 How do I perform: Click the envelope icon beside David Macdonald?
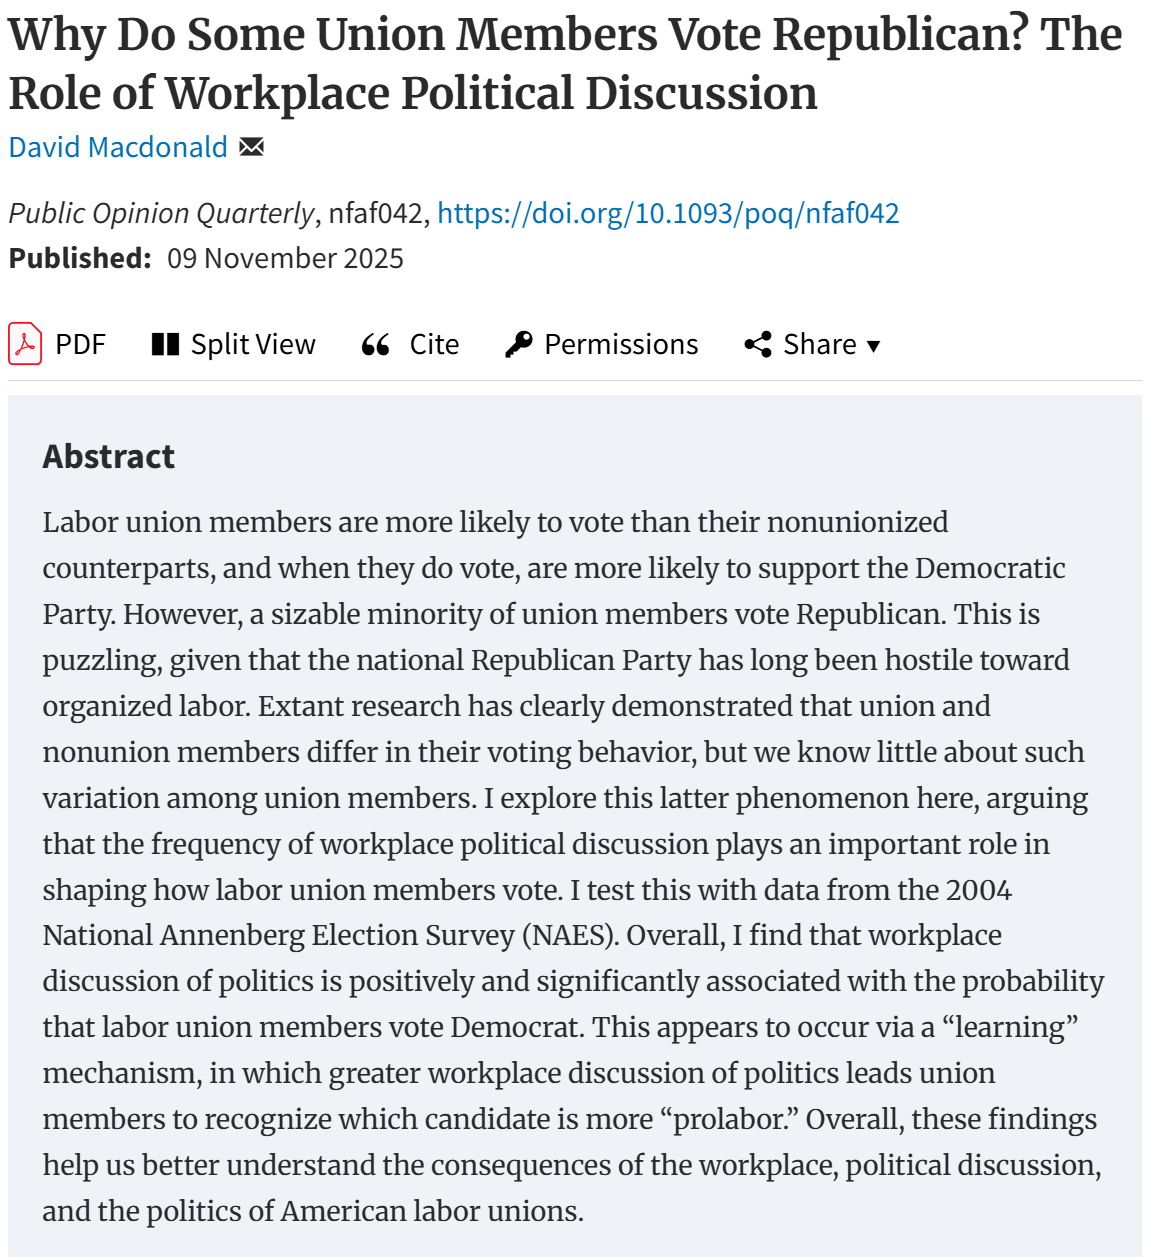252,147
